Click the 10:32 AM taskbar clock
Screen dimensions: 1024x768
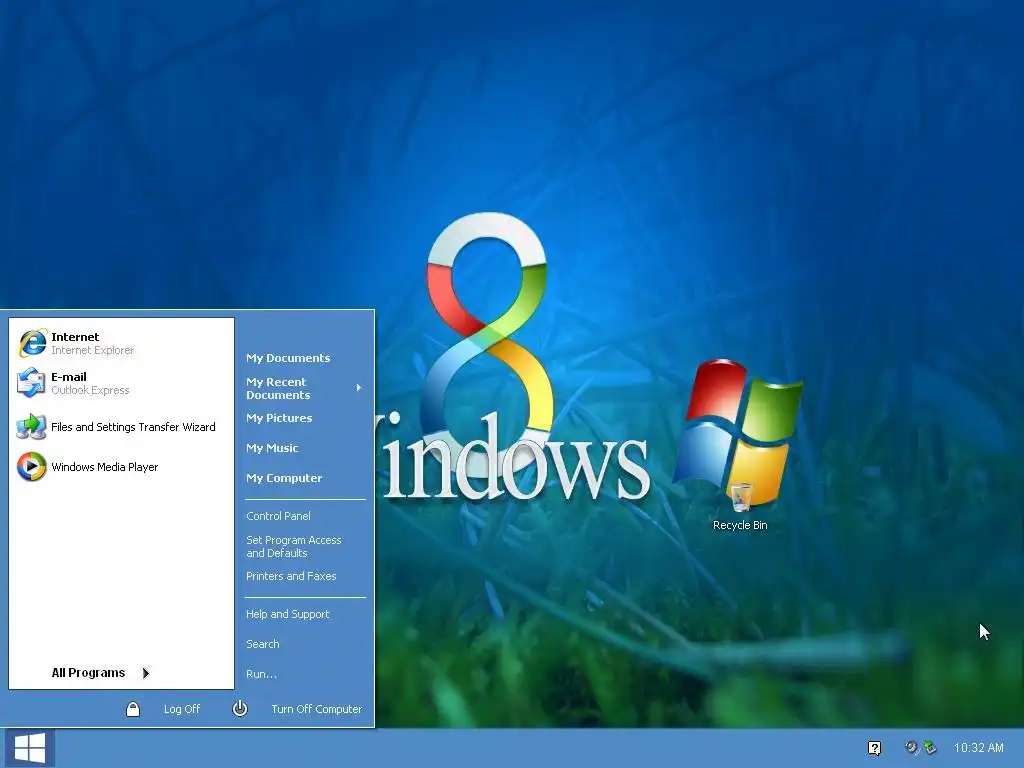tap(978, 748)
